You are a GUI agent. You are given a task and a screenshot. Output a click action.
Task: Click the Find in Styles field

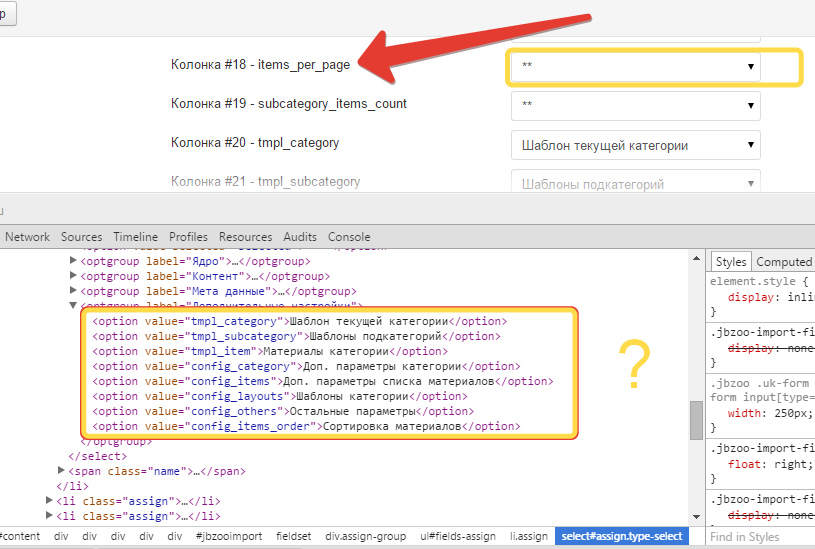758,537
